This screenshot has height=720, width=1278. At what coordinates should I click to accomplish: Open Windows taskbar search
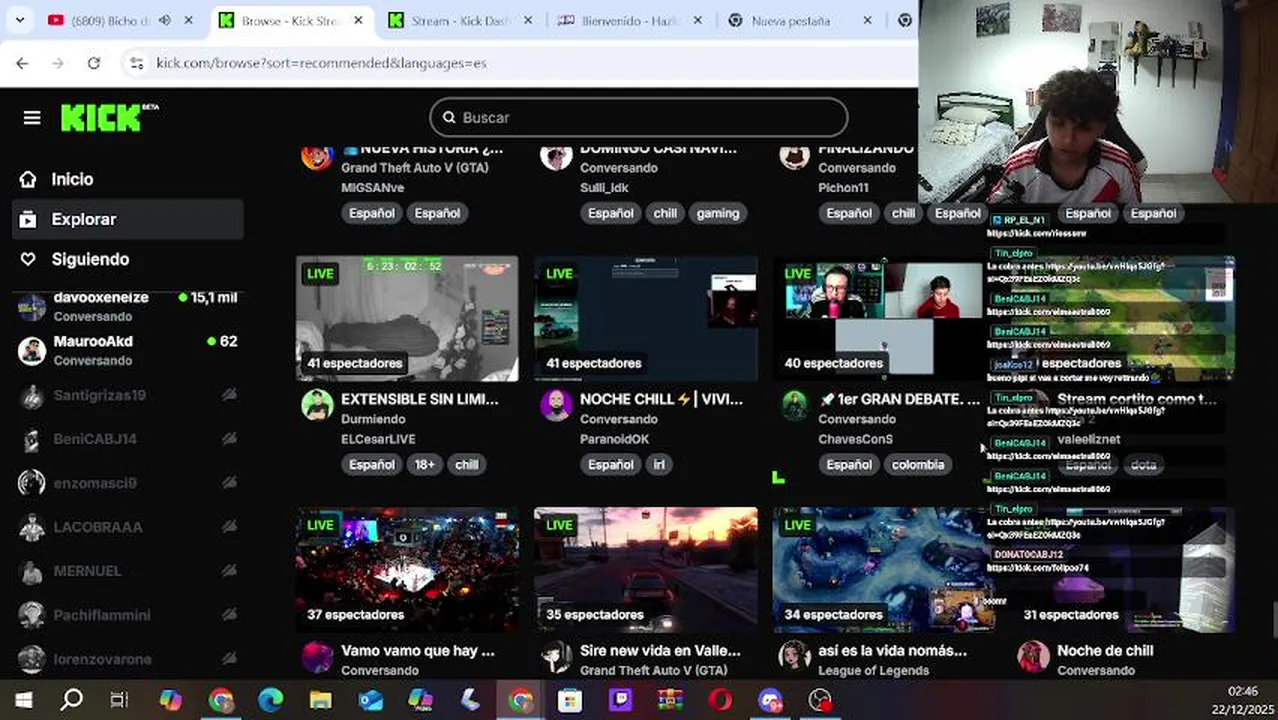72,700
